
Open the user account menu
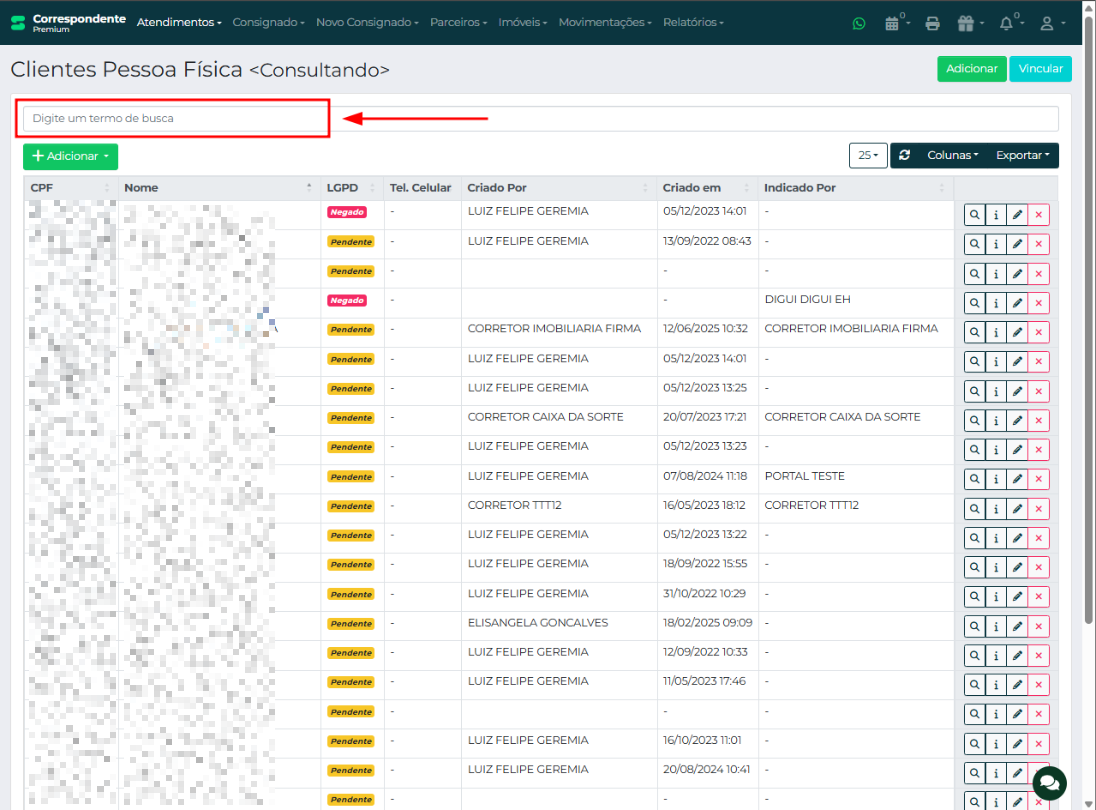(1051, 23)
